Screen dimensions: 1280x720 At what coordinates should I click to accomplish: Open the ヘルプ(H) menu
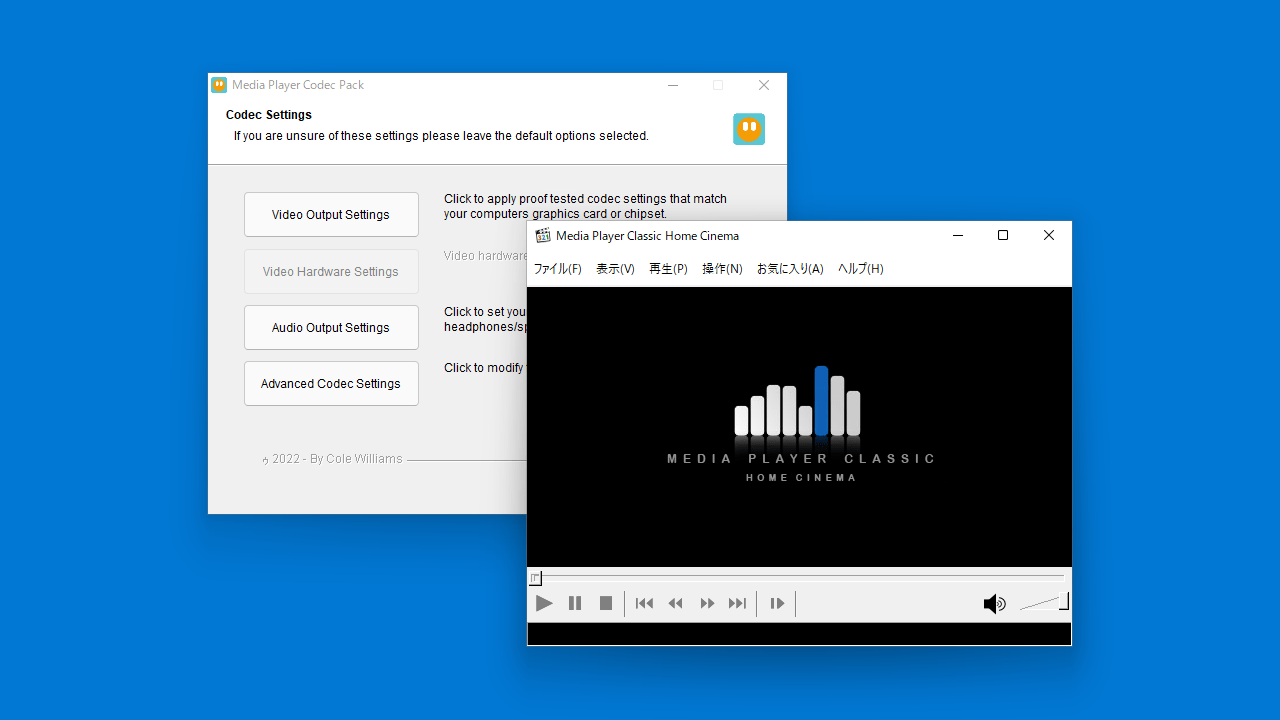point(861,269)
